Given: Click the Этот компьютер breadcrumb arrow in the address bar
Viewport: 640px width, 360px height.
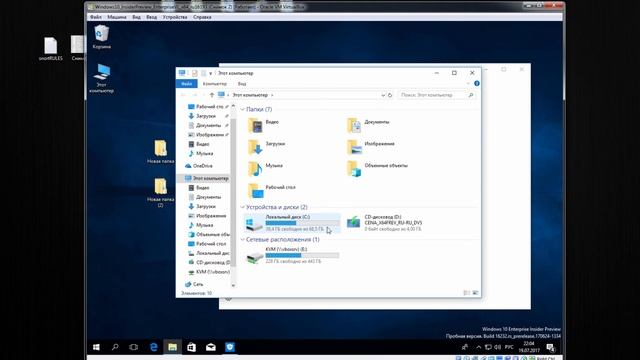Looking at the screenshot, I should 272,95.
